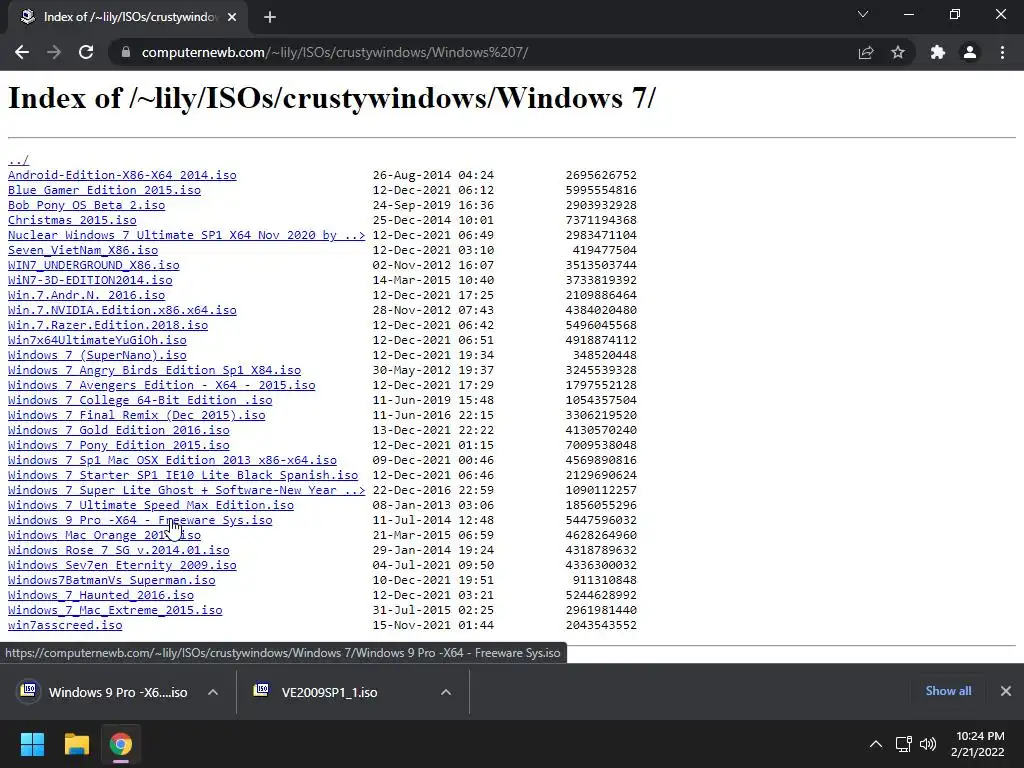The image size is (1024, 768).
Task: Download Blue_Gamer_Edition_2015.iso
Action: 104,190
